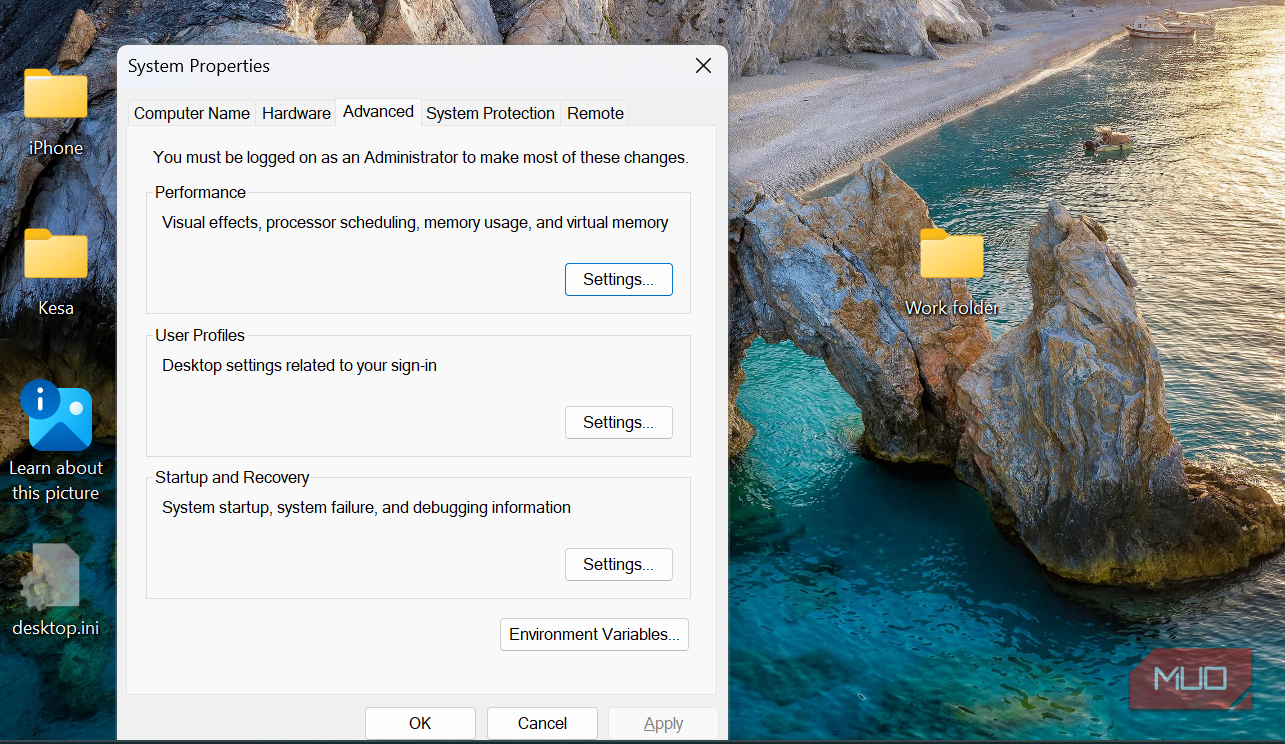
Task: Confirm with the OK button
Action: [420, 723]
